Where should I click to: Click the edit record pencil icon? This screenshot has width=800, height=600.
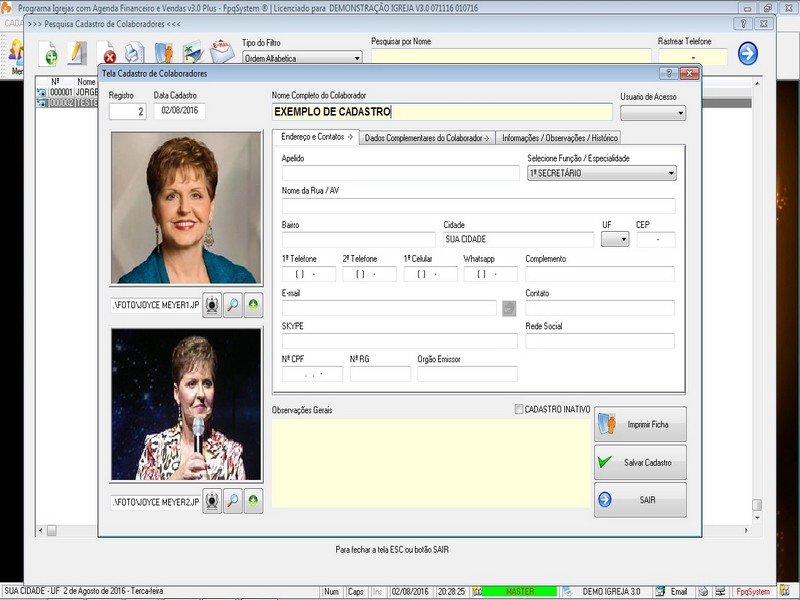(77, 53)
